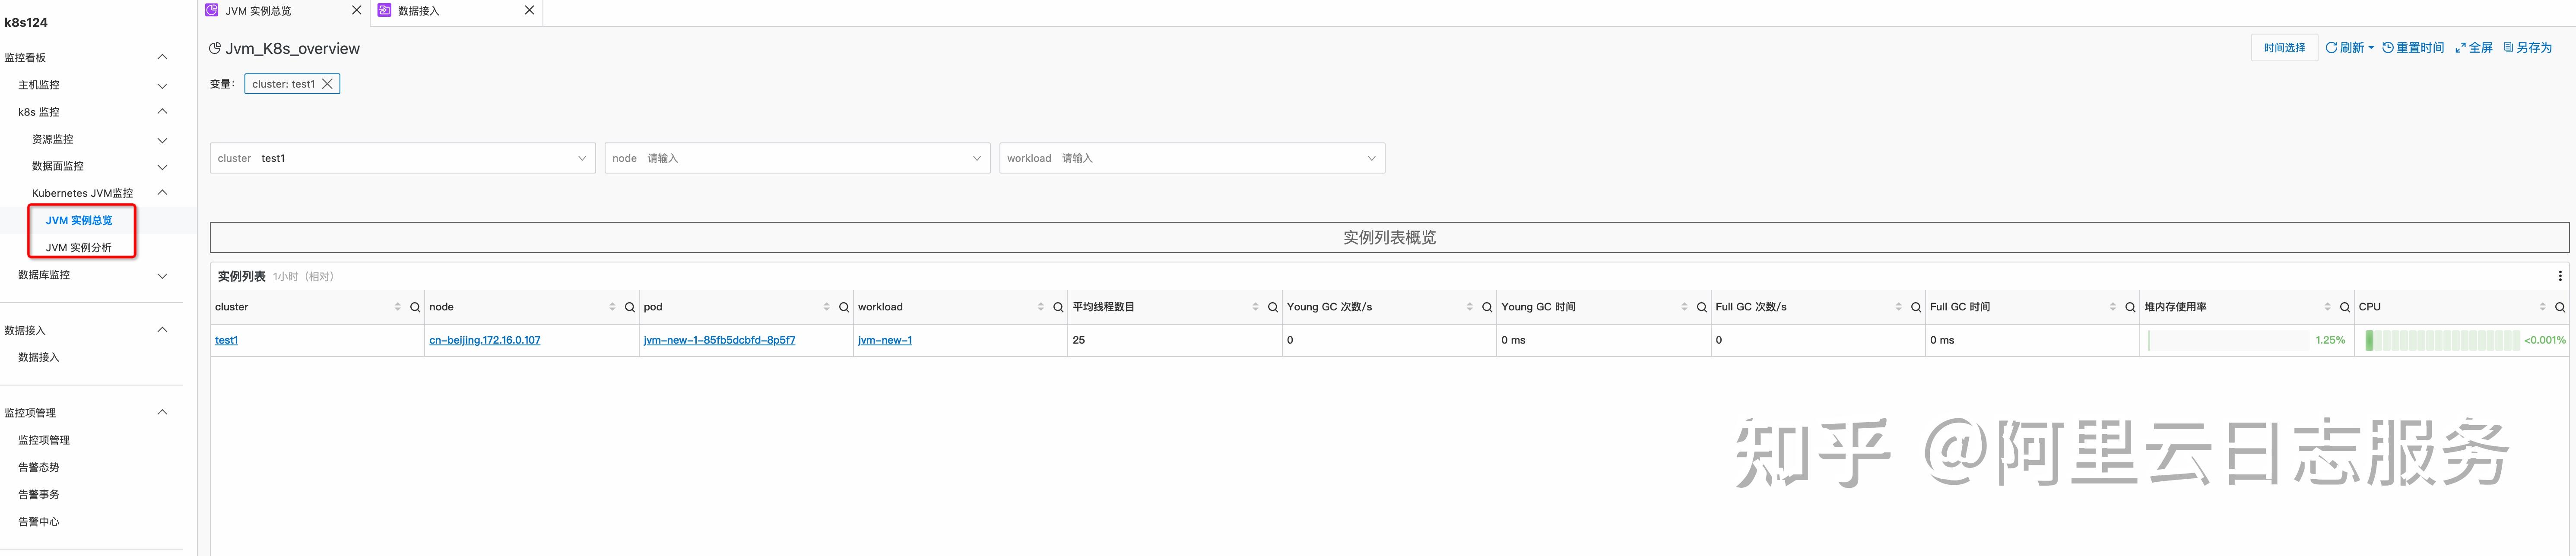Click the 时间选择 button

[x=2284, y=47]
